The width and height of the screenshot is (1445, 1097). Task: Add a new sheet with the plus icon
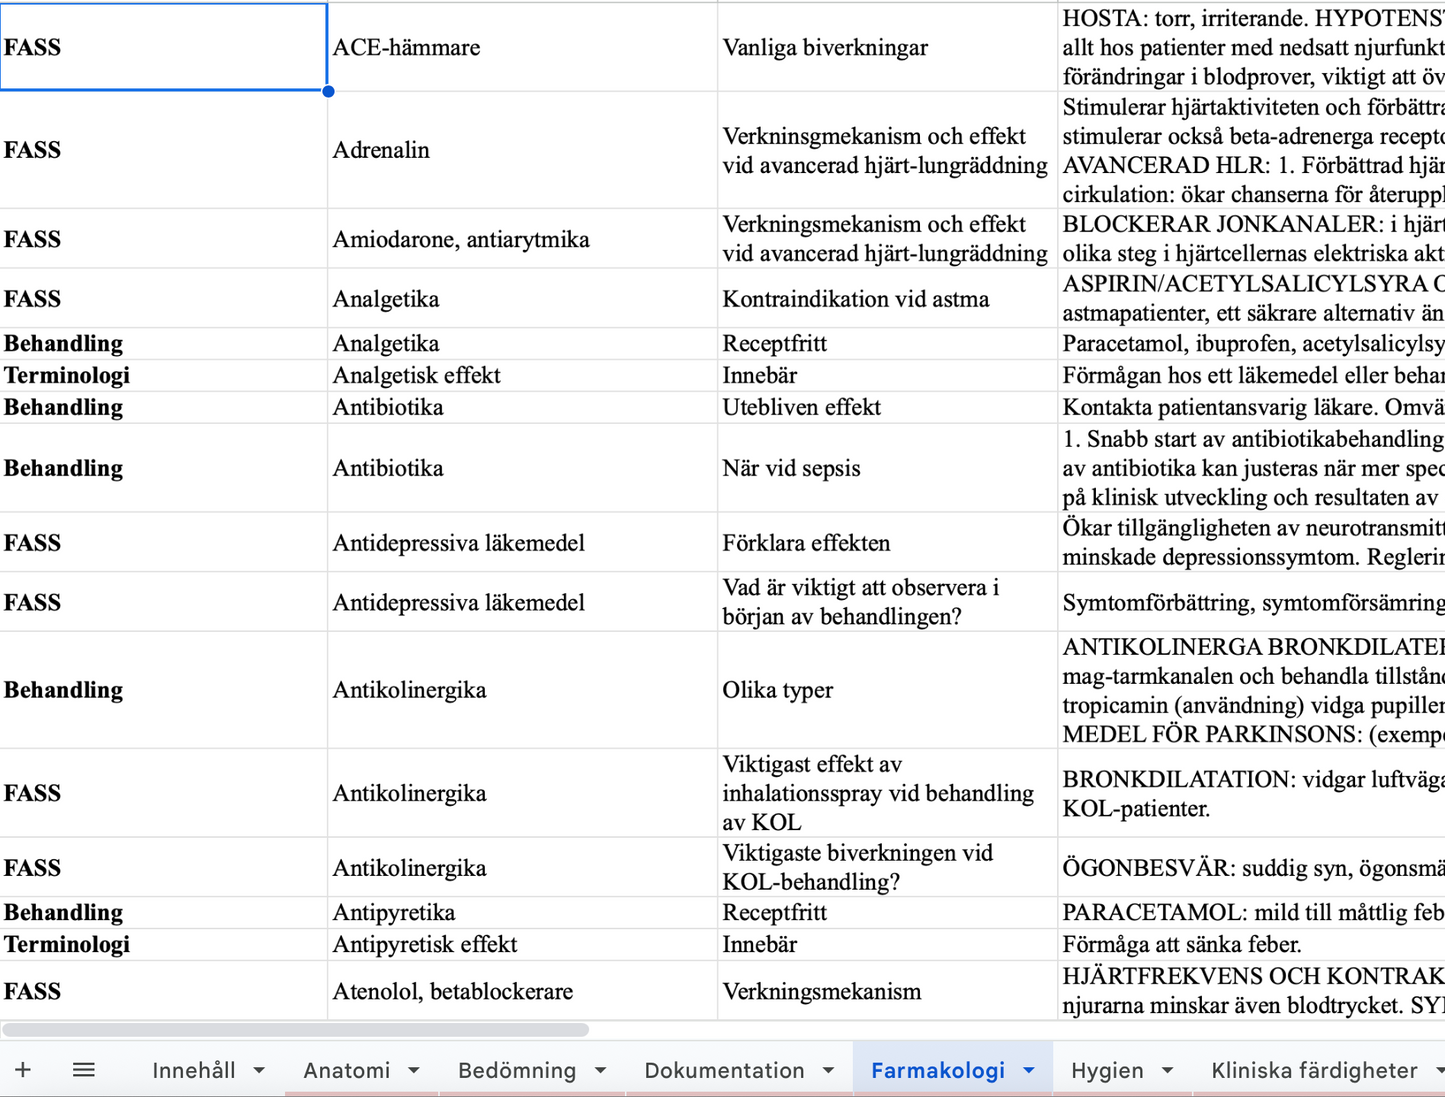pyautogui.click(x=22, y=1069)
